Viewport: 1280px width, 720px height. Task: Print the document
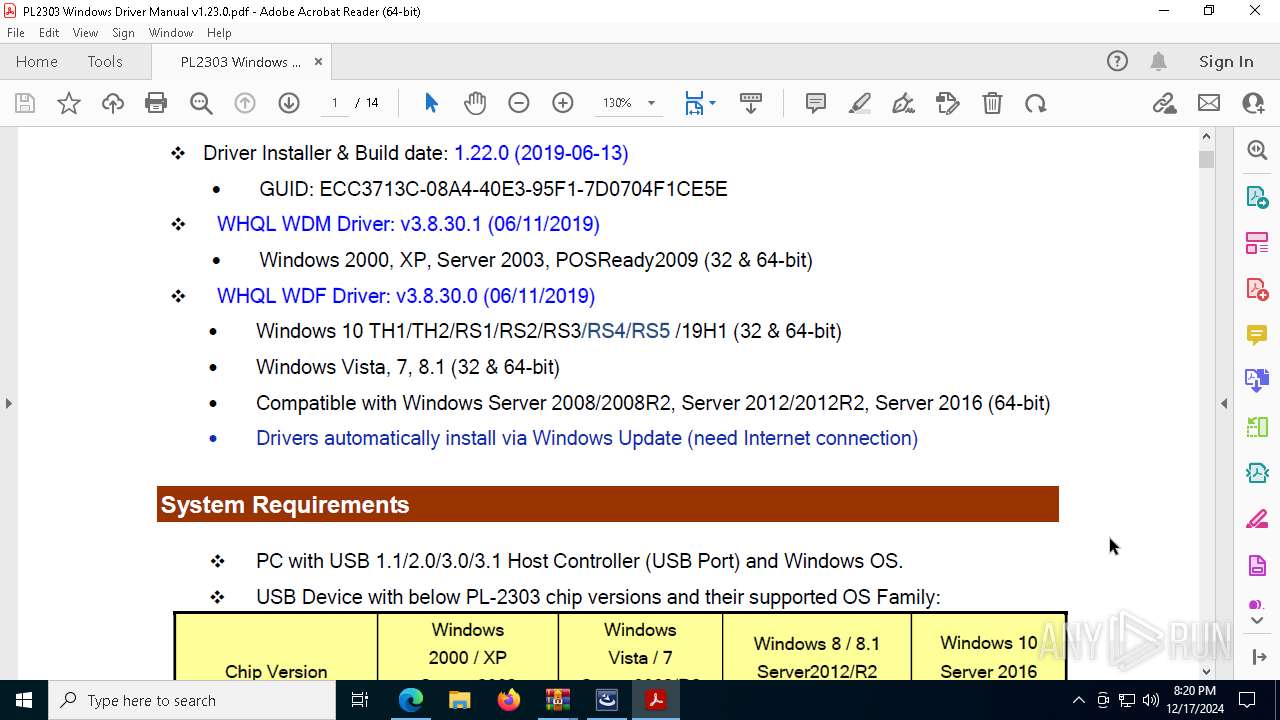tap(156, 103)
